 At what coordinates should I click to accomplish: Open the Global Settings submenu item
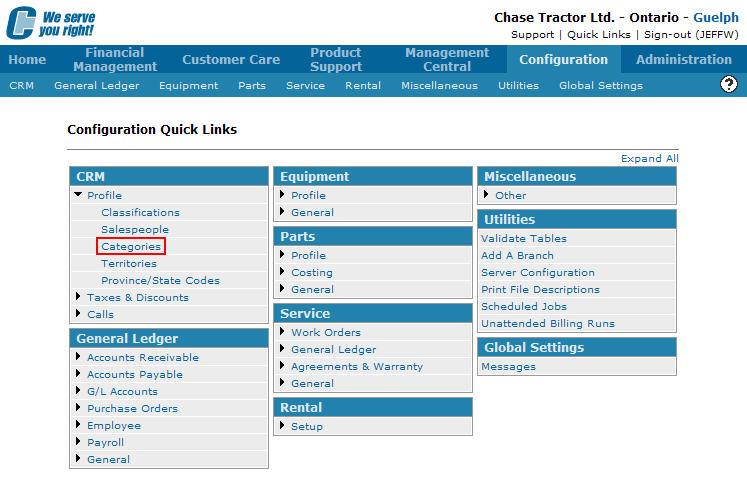click(601, 86)
